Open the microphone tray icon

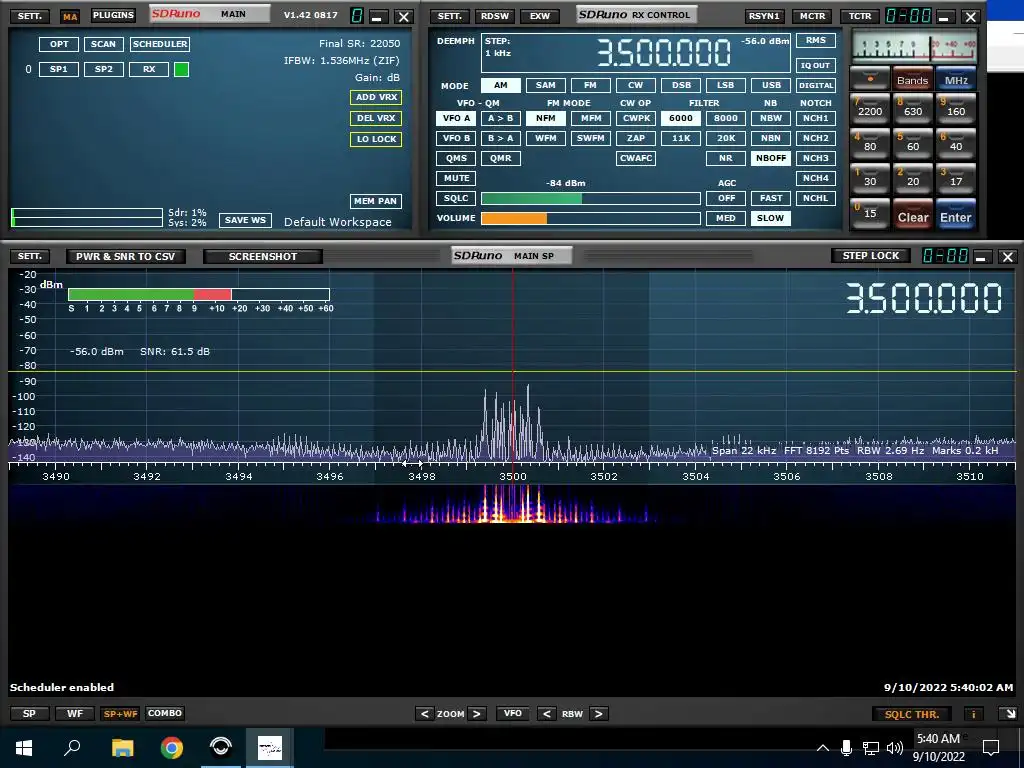tap(846, 748)
